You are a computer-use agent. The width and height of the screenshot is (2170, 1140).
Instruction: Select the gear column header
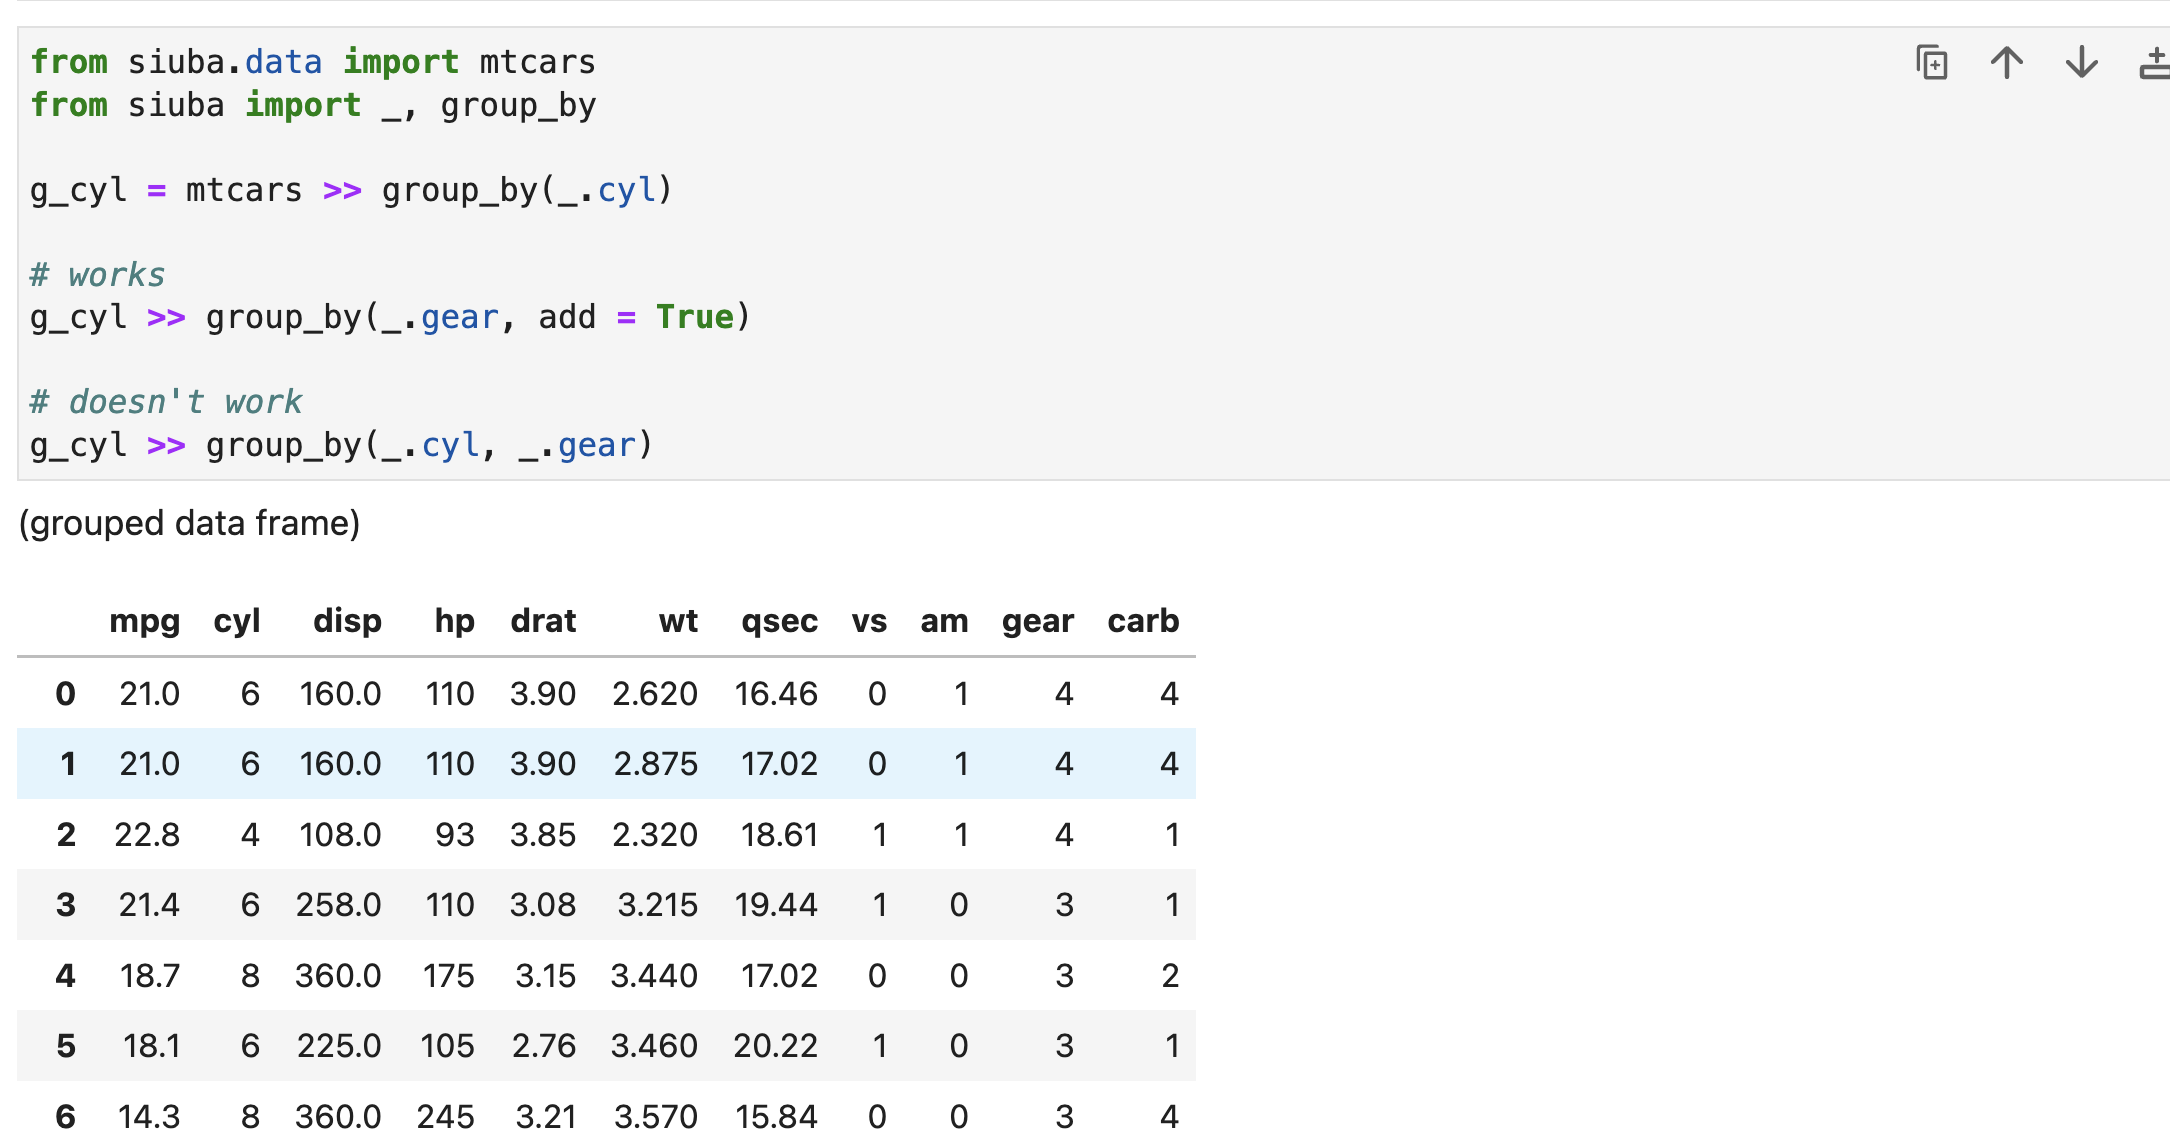point(1037,621)
